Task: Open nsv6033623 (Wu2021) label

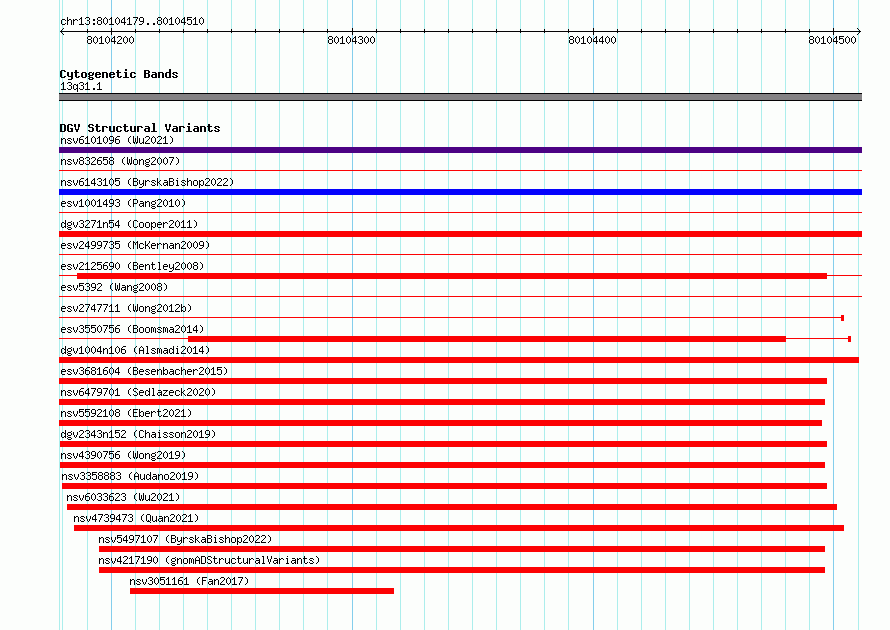Action: 123,497
